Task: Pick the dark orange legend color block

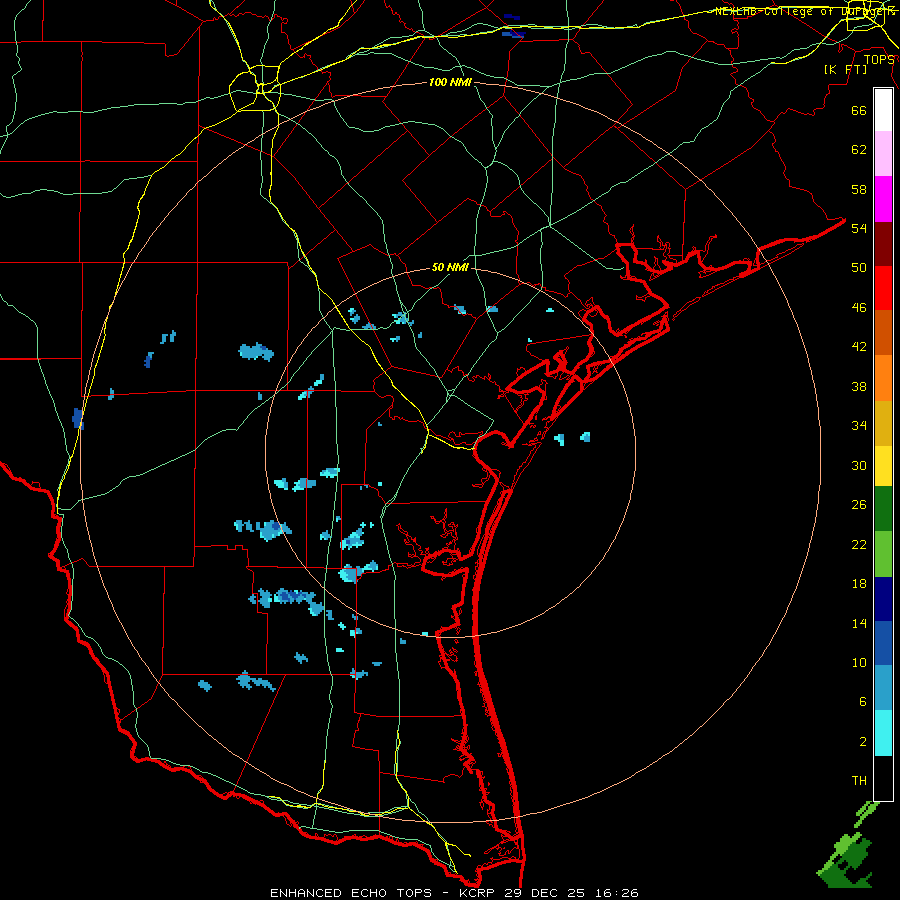Action: 883,333
